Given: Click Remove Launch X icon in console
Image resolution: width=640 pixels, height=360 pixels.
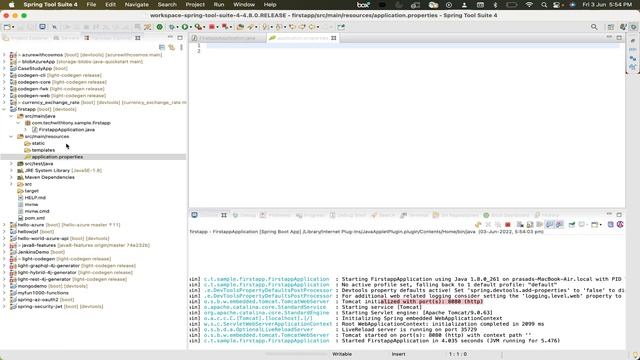Looking at the screenshot, I should pos(488,224).
